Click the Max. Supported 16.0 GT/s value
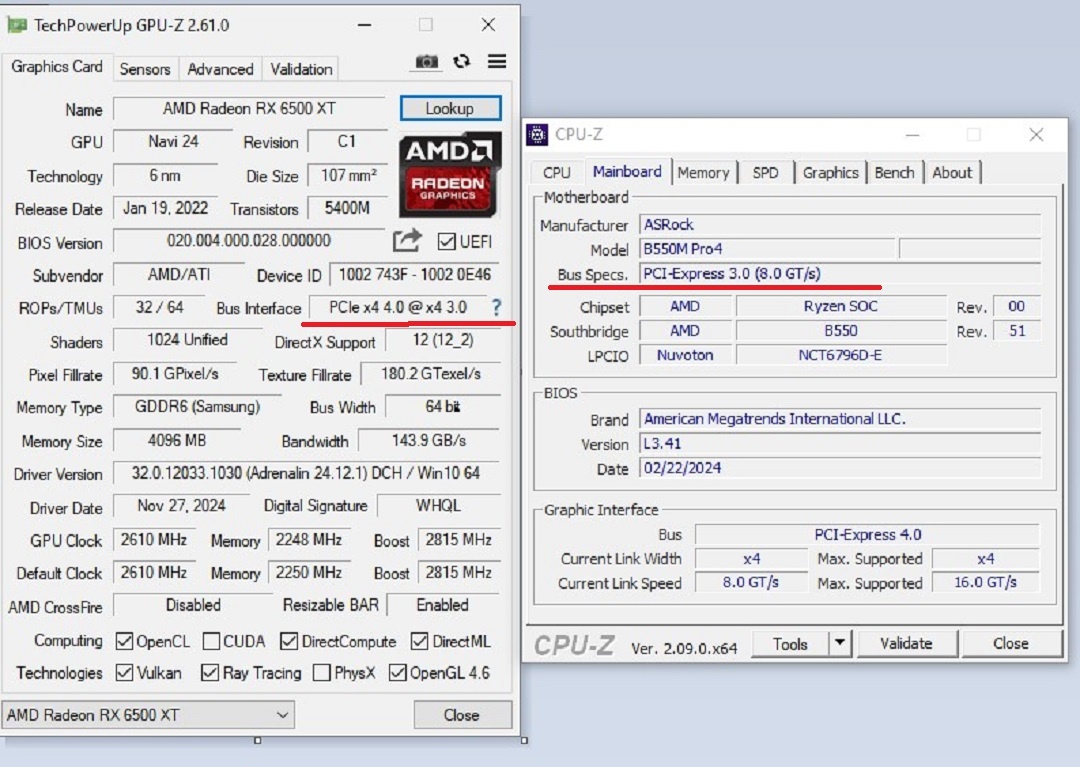 pyautogui.click(x=985, y=582)
